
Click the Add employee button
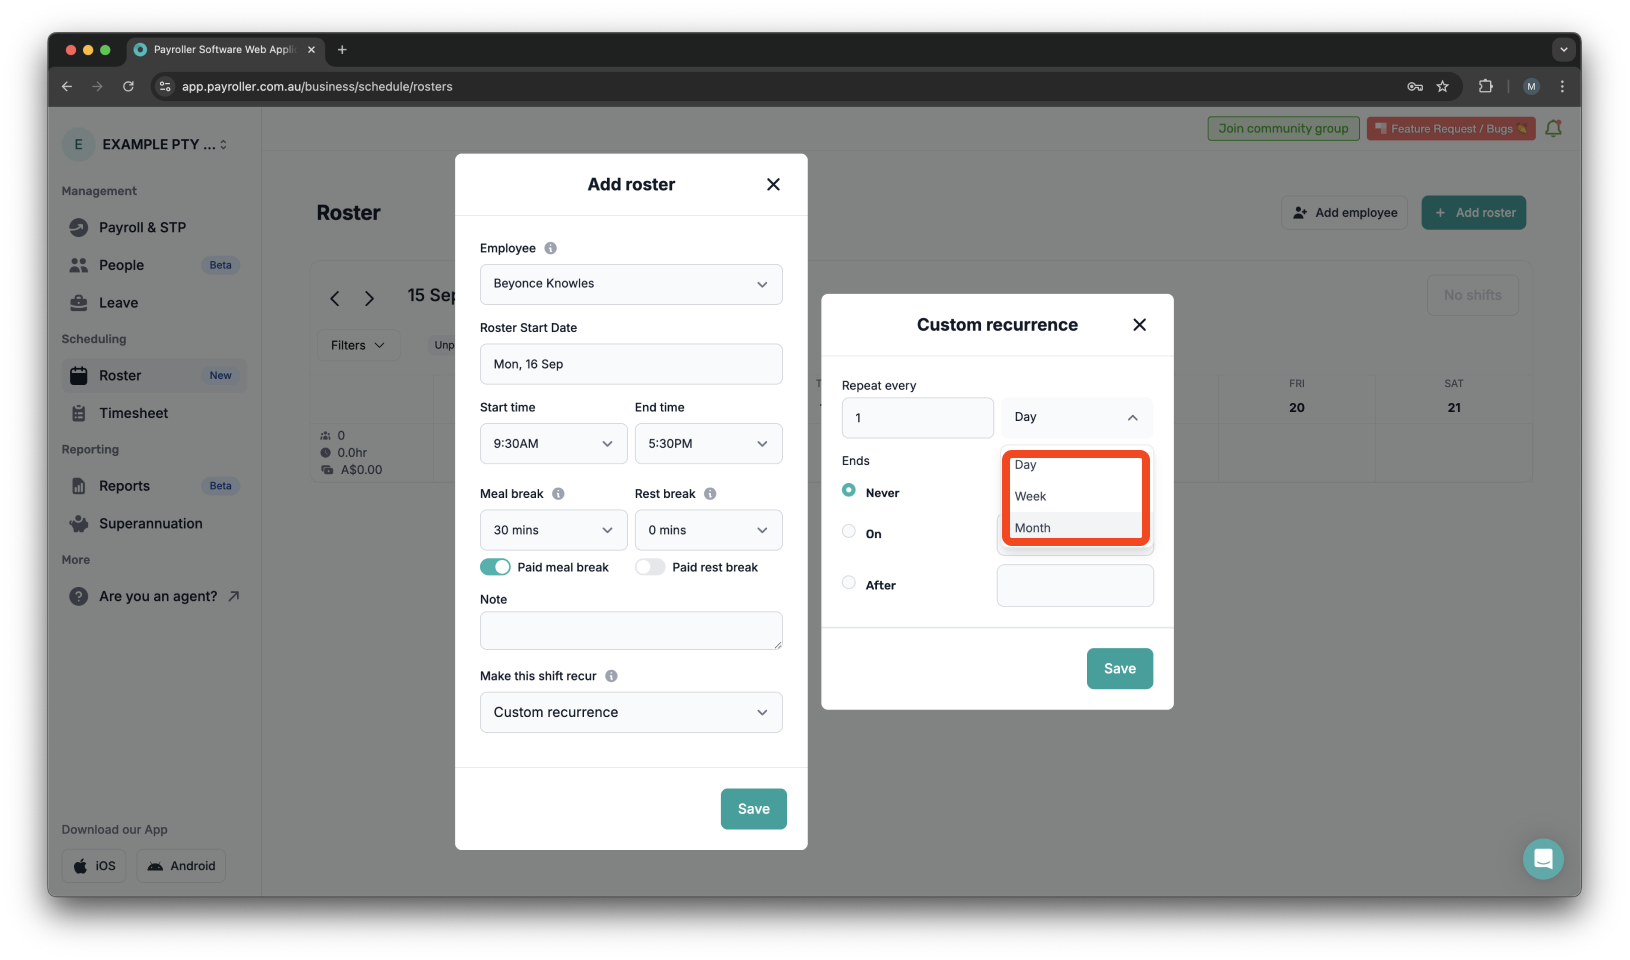[1344, 213]
